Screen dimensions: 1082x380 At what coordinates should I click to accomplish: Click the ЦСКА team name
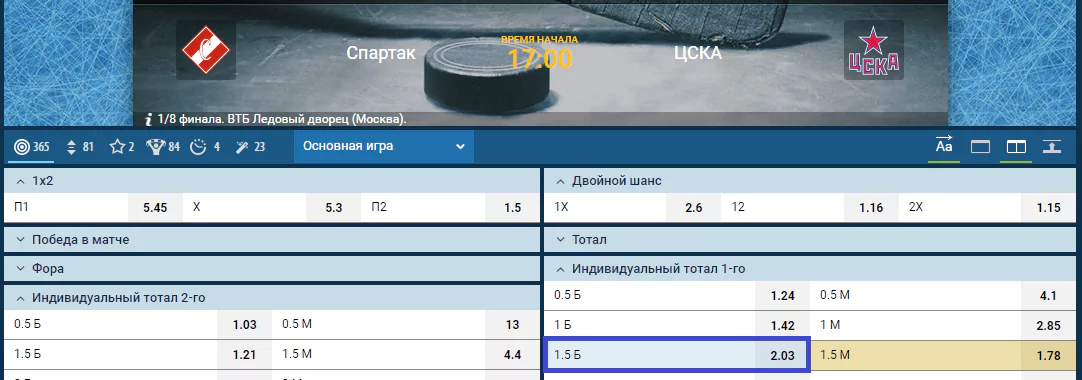pos(698,52)
